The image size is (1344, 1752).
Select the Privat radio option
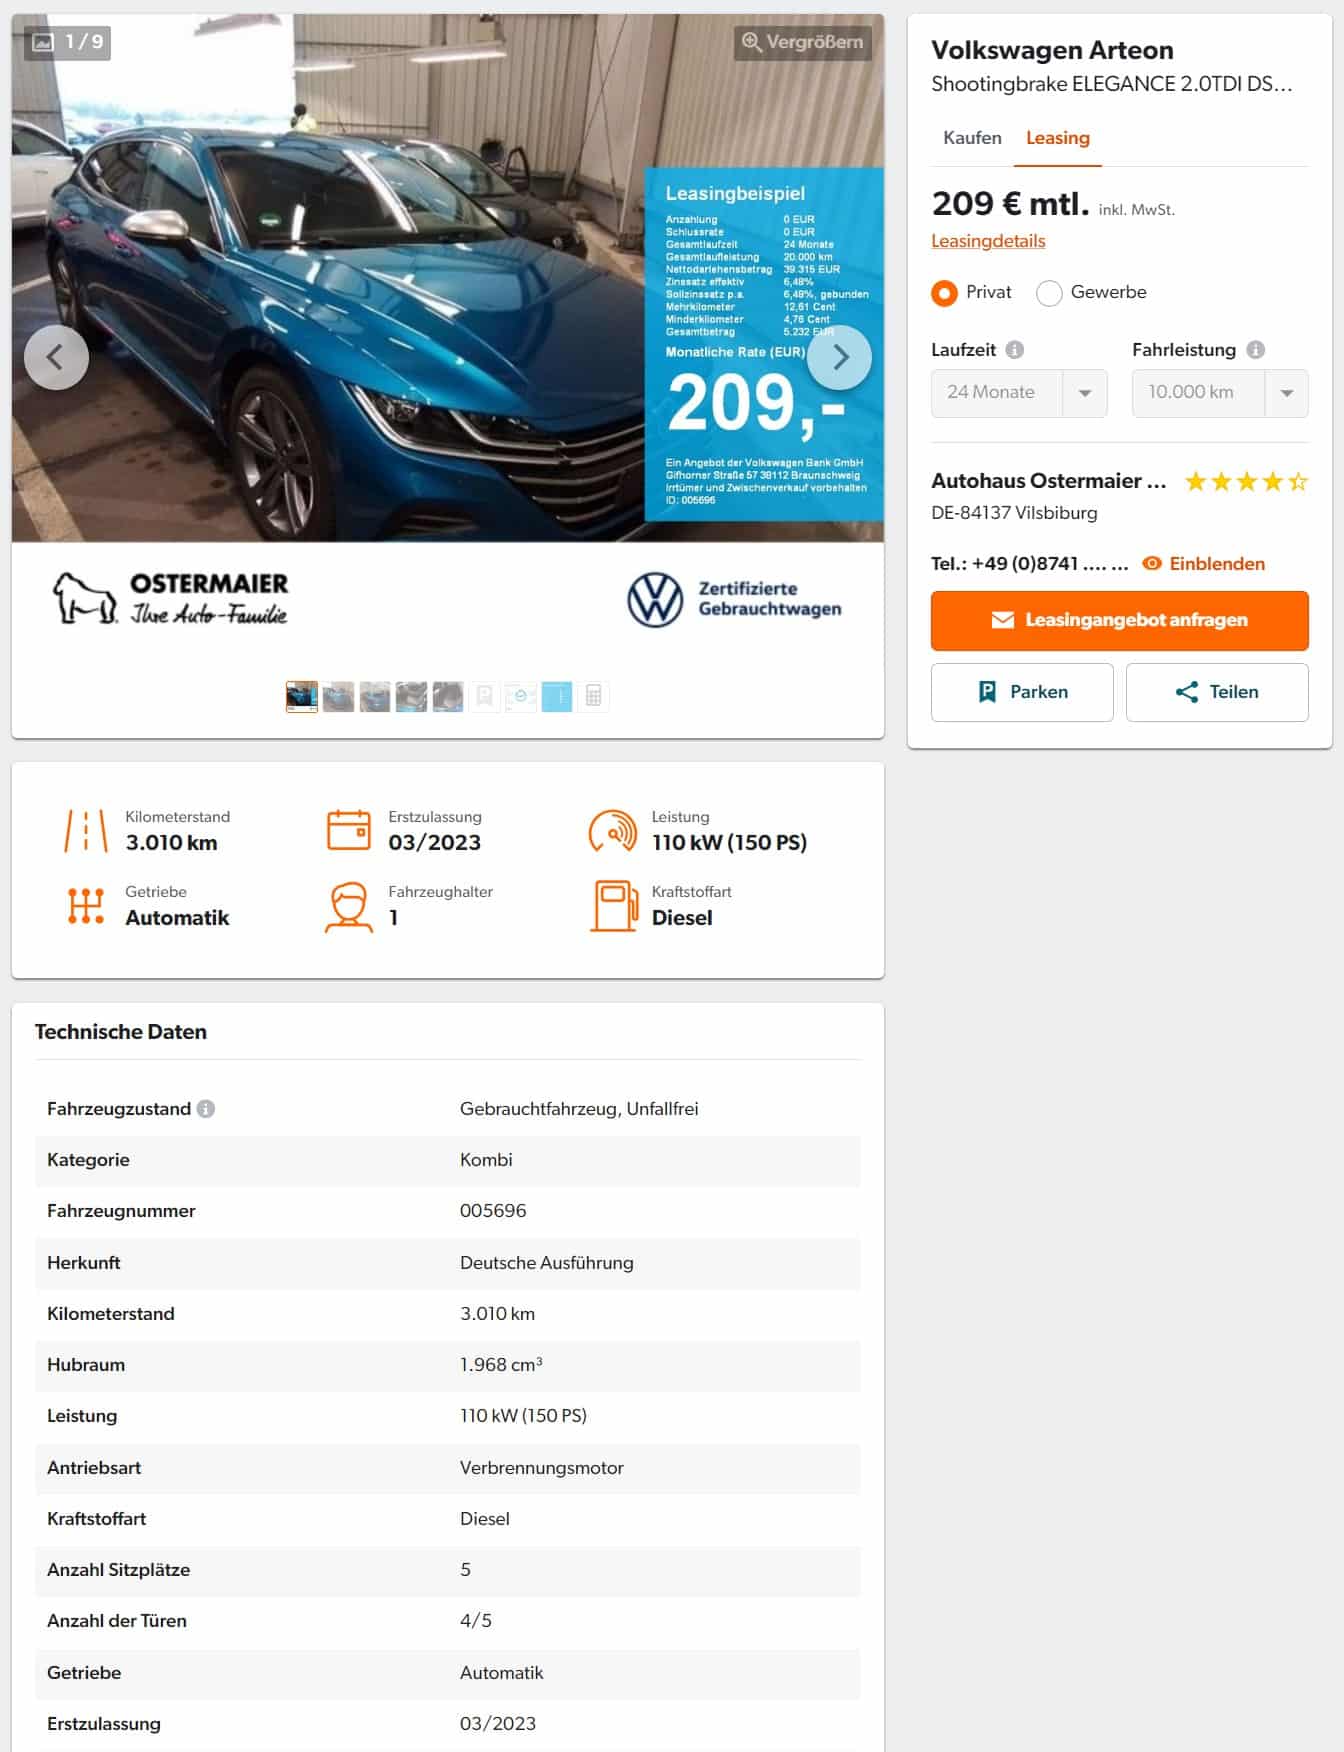[944, 293]
